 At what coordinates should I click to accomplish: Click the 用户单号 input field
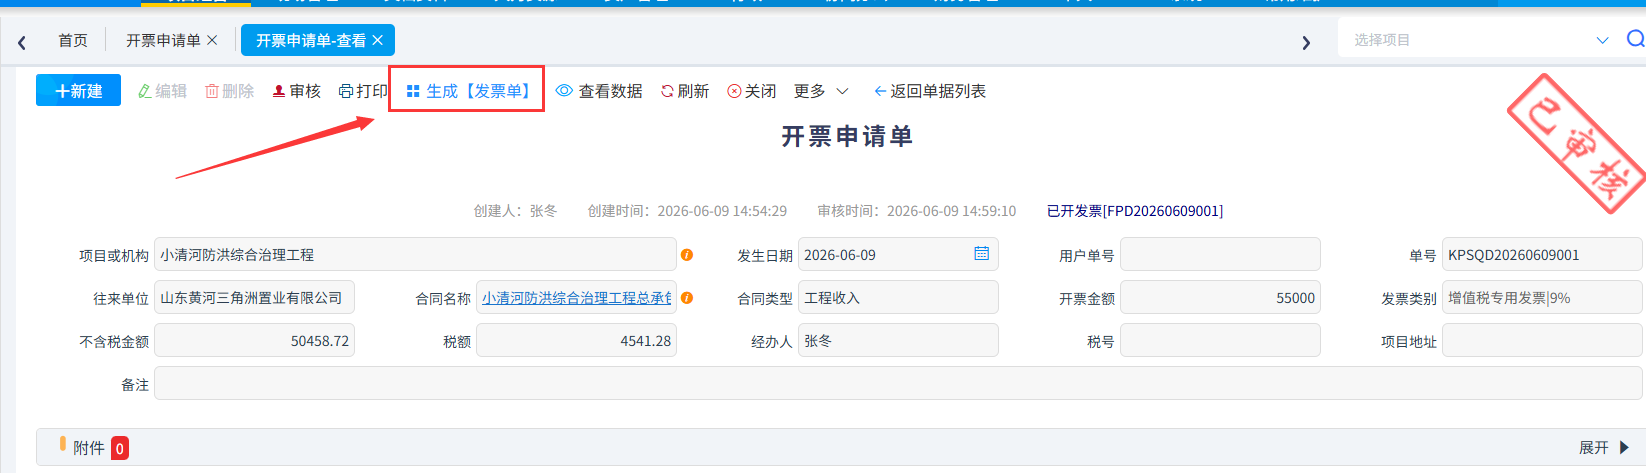click(1220, 255)
